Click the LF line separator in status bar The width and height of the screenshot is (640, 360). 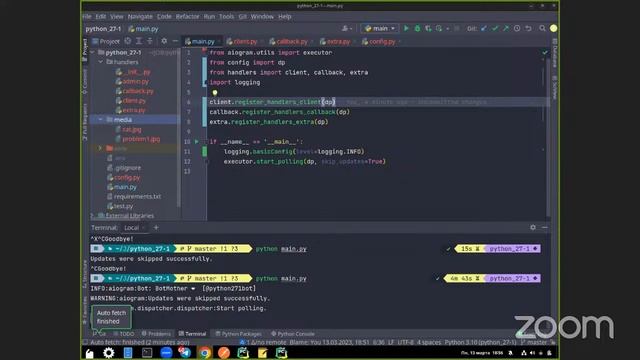coord(391,342)
